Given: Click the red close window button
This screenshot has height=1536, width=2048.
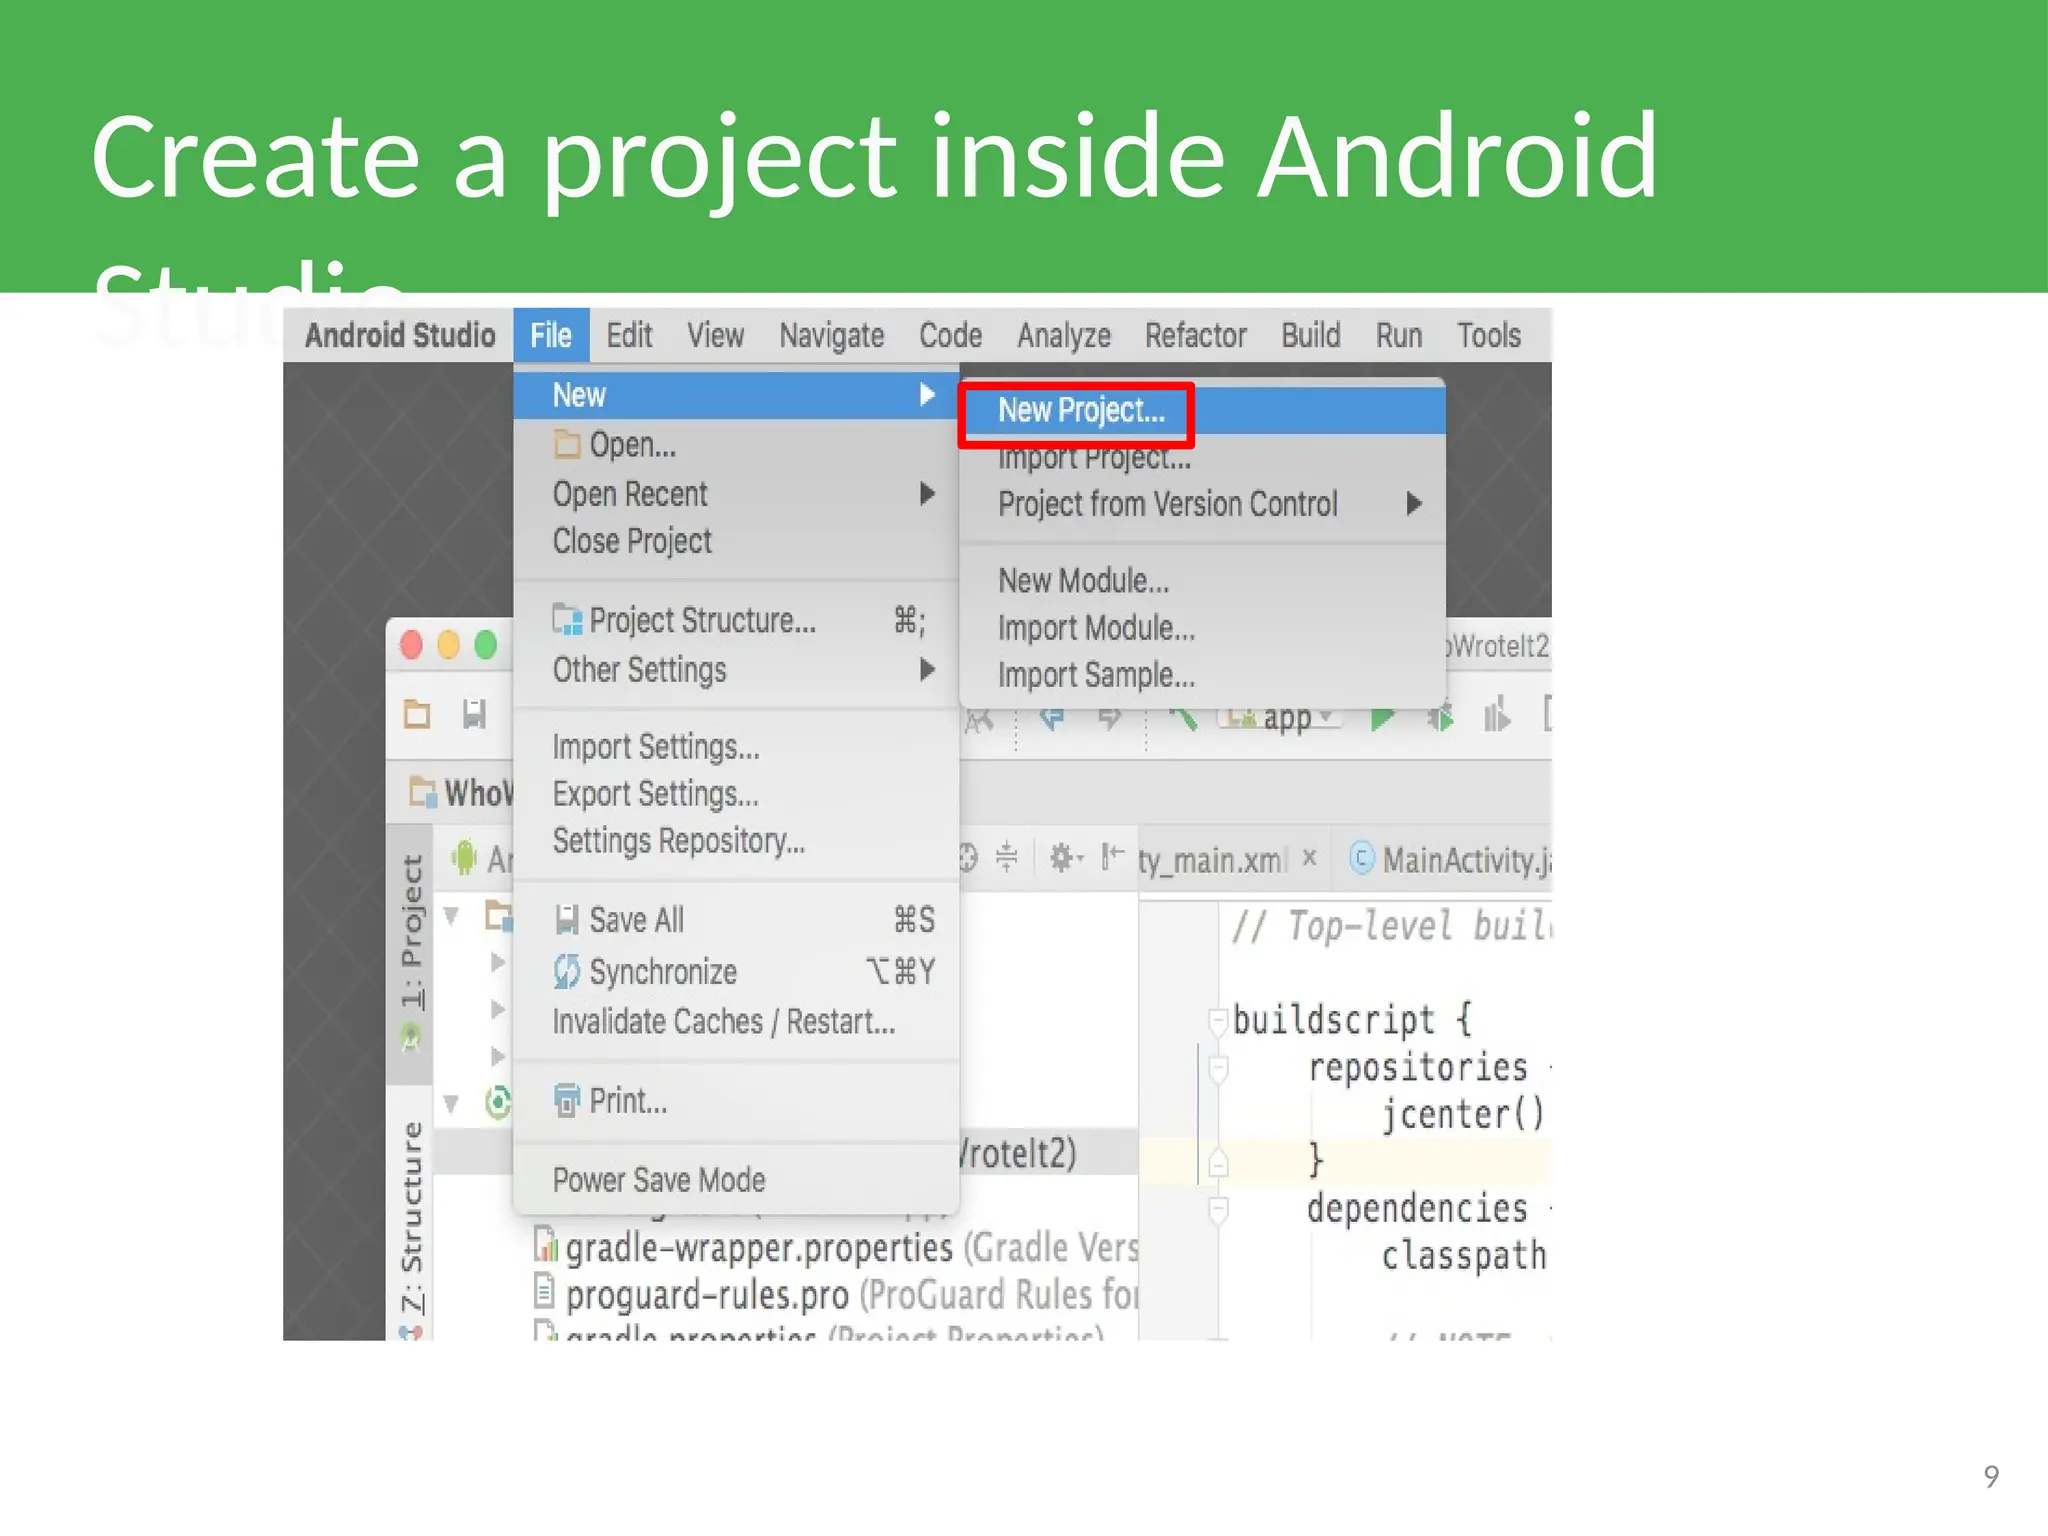Looking at the screenshot, I should (411, 645).
